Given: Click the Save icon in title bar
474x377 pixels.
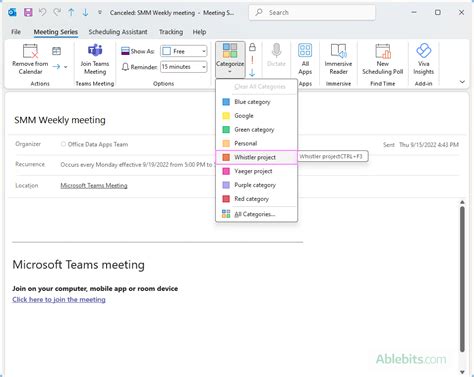Looking at the screenshot, I should (28, 13).
